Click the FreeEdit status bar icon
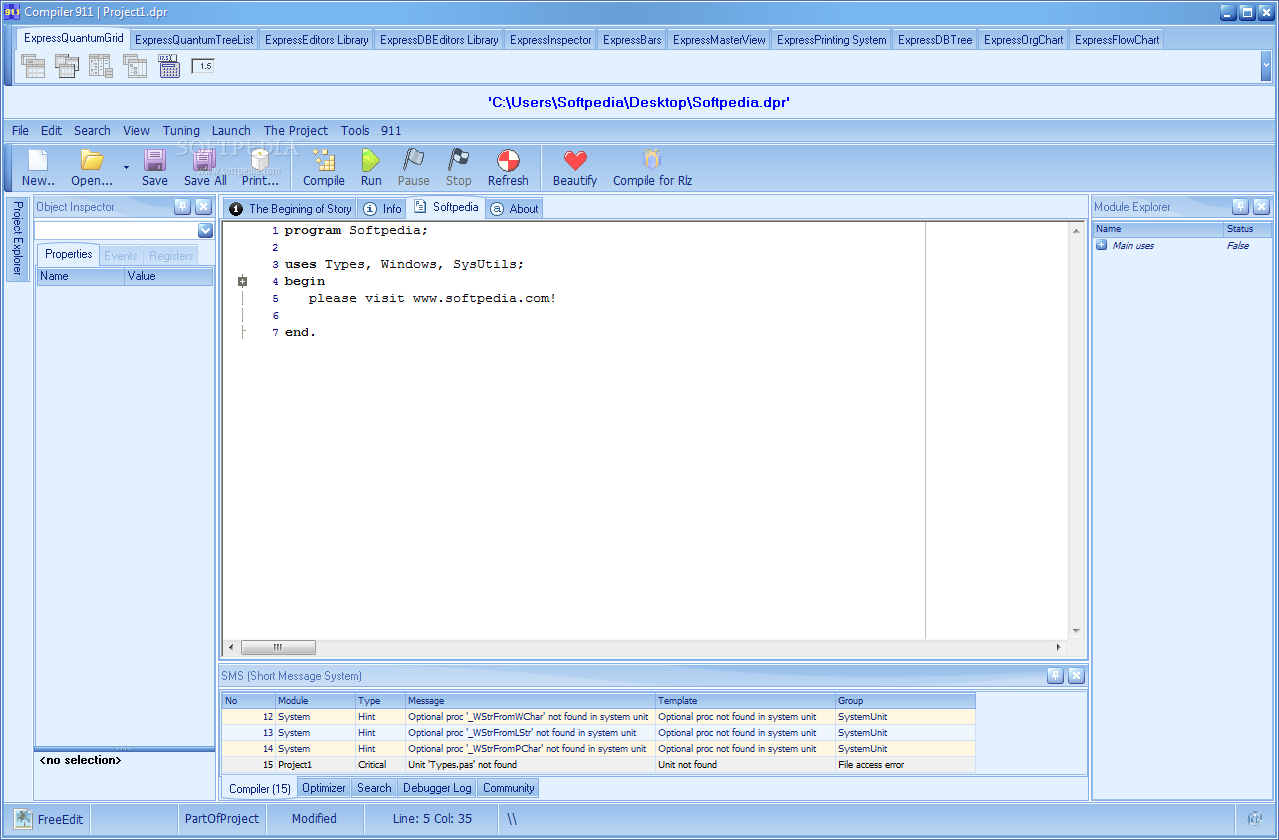 coord(23,819)
